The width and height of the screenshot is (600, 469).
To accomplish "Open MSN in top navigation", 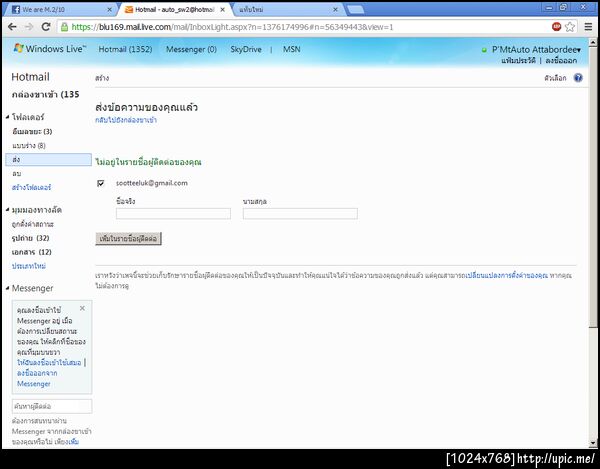I will pos(292,49).
